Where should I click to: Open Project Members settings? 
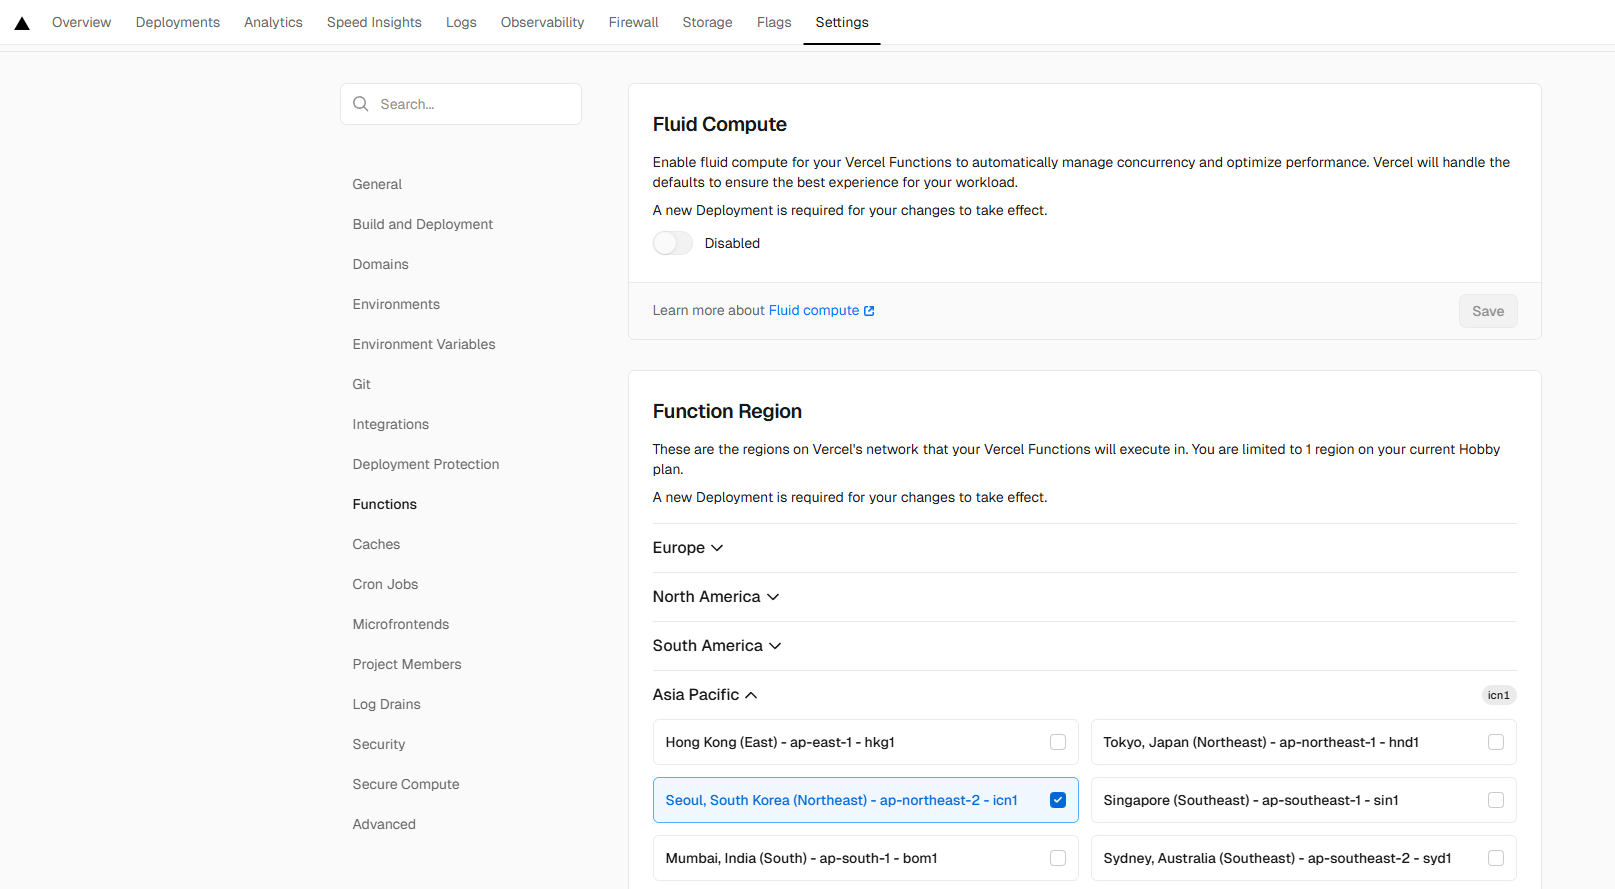(407, 664)
